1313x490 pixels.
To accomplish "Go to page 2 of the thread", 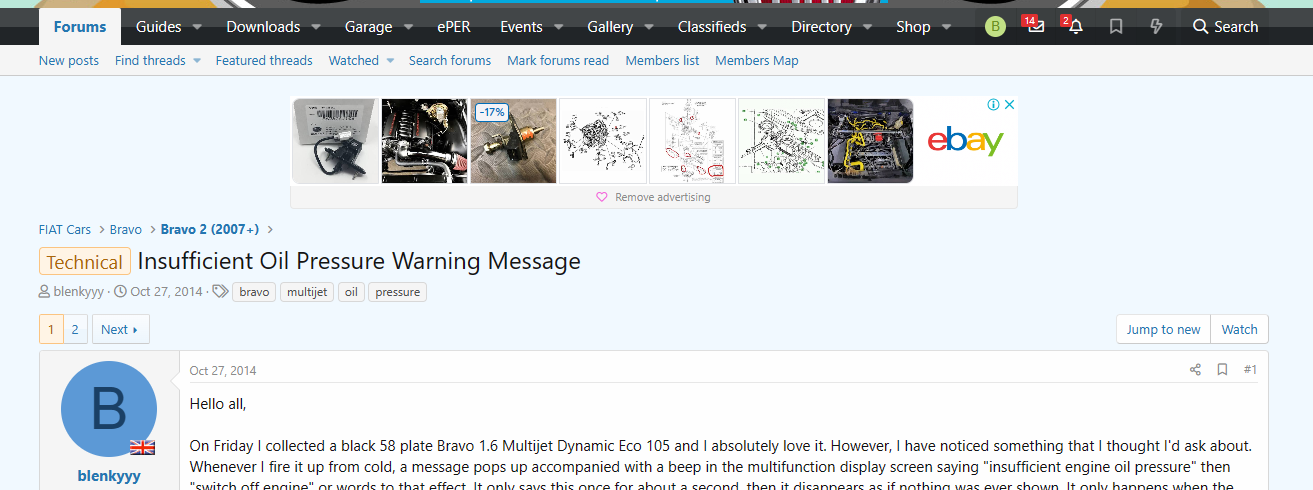I will click(x=75, y=329).
